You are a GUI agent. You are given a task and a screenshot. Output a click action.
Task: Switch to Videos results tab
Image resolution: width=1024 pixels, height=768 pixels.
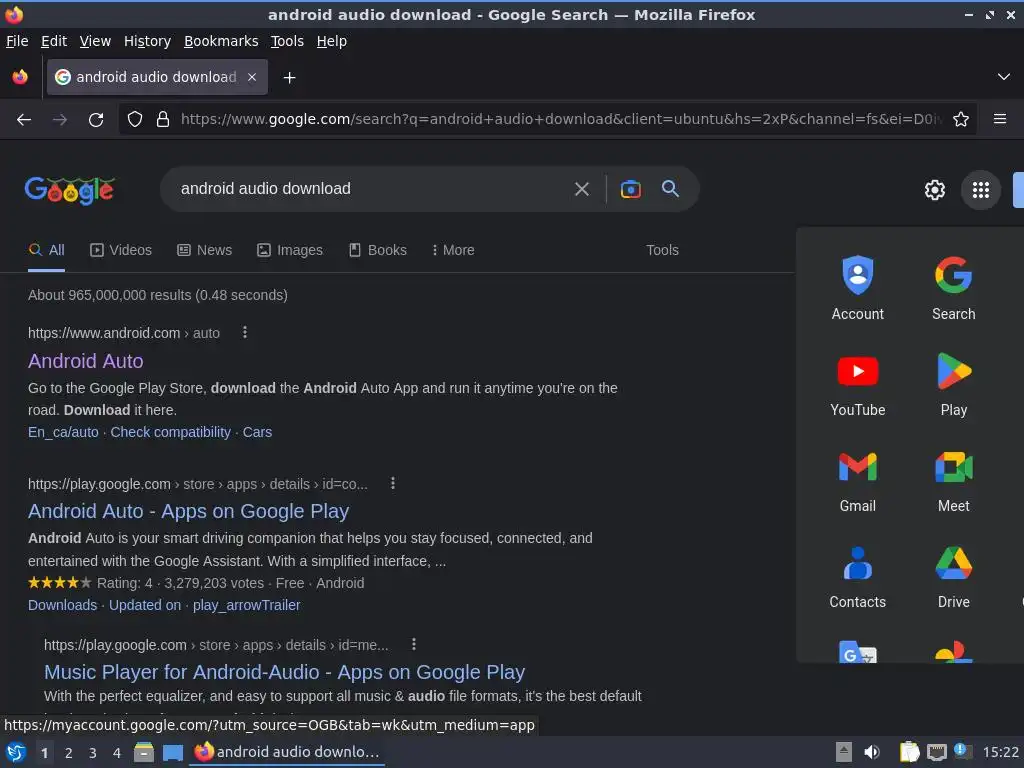click(121, 250)
